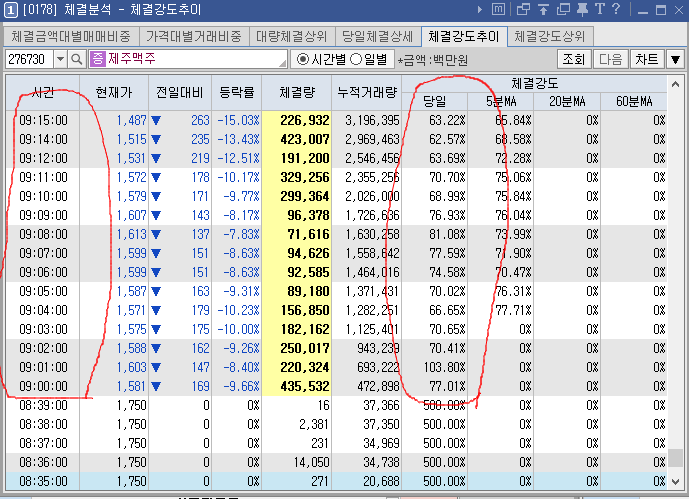689x499 pixels.
Task: Click the duplicate window icon in title bar
Action: tap(561, 10)
